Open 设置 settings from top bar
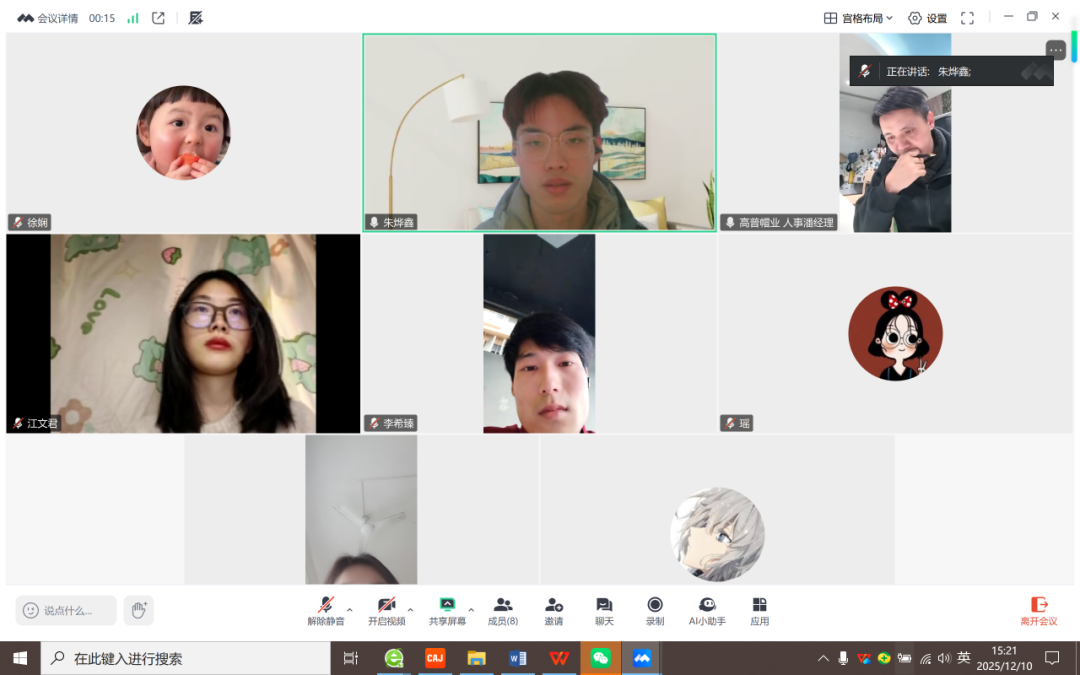1080x675 pixels. pos(927,18)
